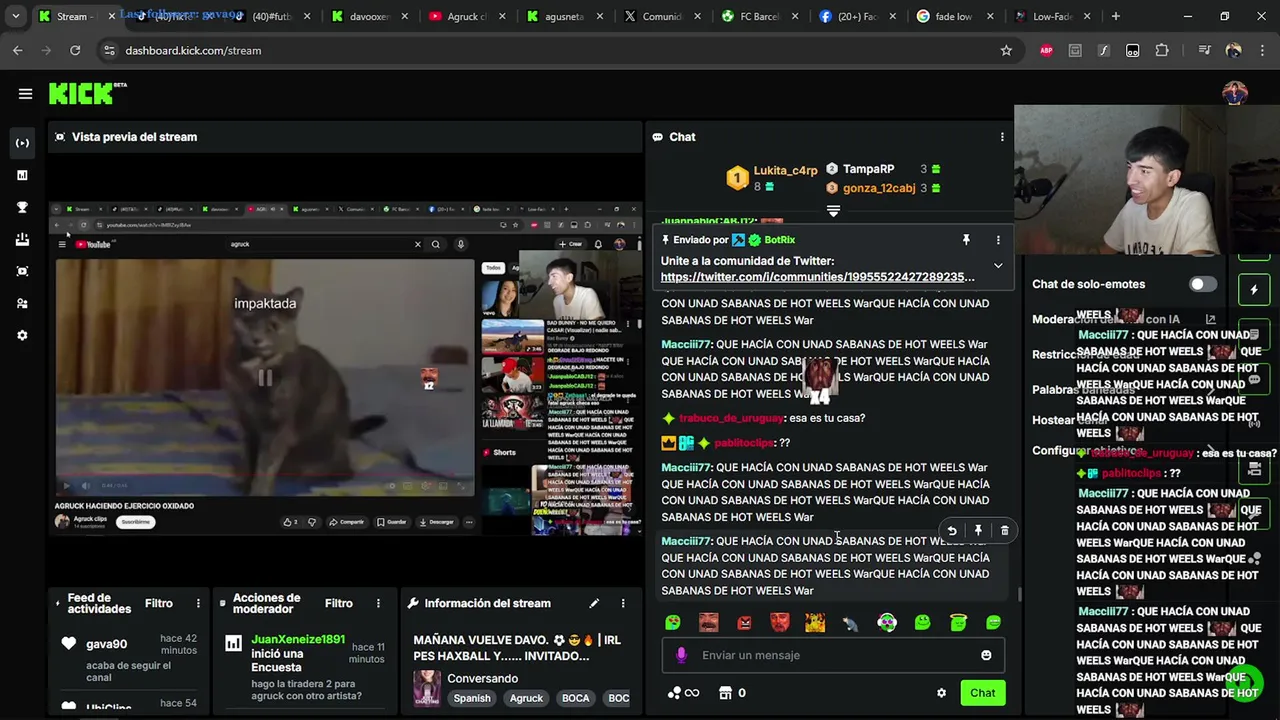Click the Agruck tag chip
The width and height of the screenshot is (1280, 720).
(x=526, y=698)
